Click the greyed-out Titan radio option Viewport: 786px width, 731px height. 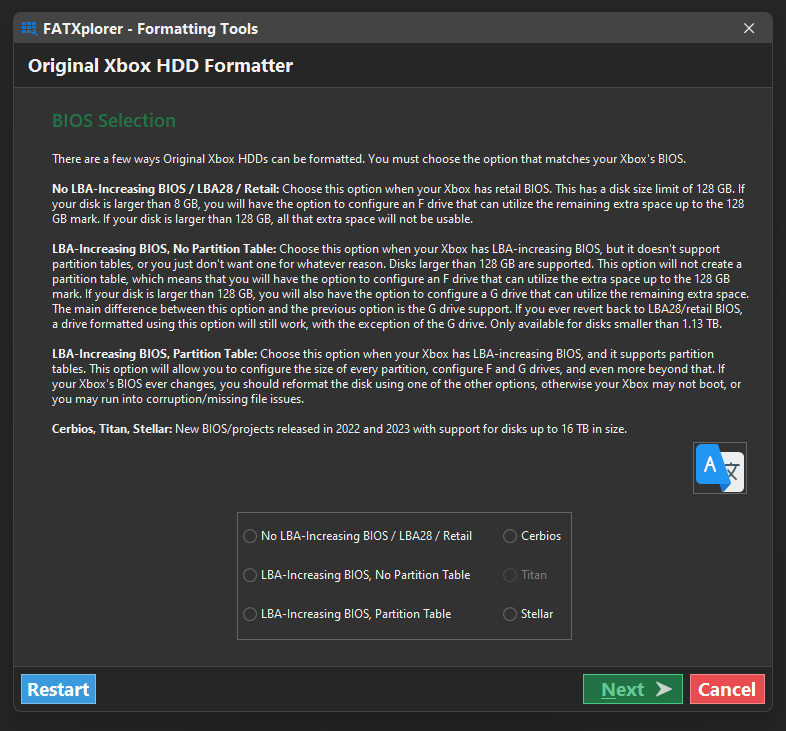pos(525,575)
